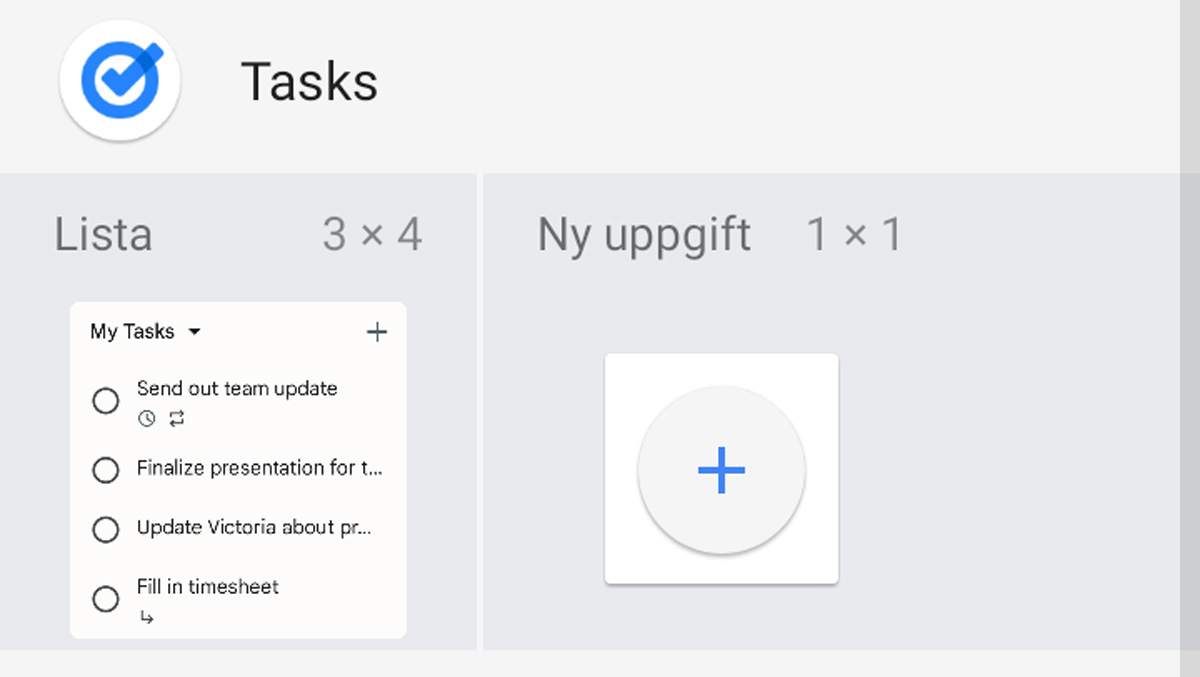The image size is (1200, 677).
Task: Click the repeat icon under Send out team update
Action: click(x=177, y=419)
